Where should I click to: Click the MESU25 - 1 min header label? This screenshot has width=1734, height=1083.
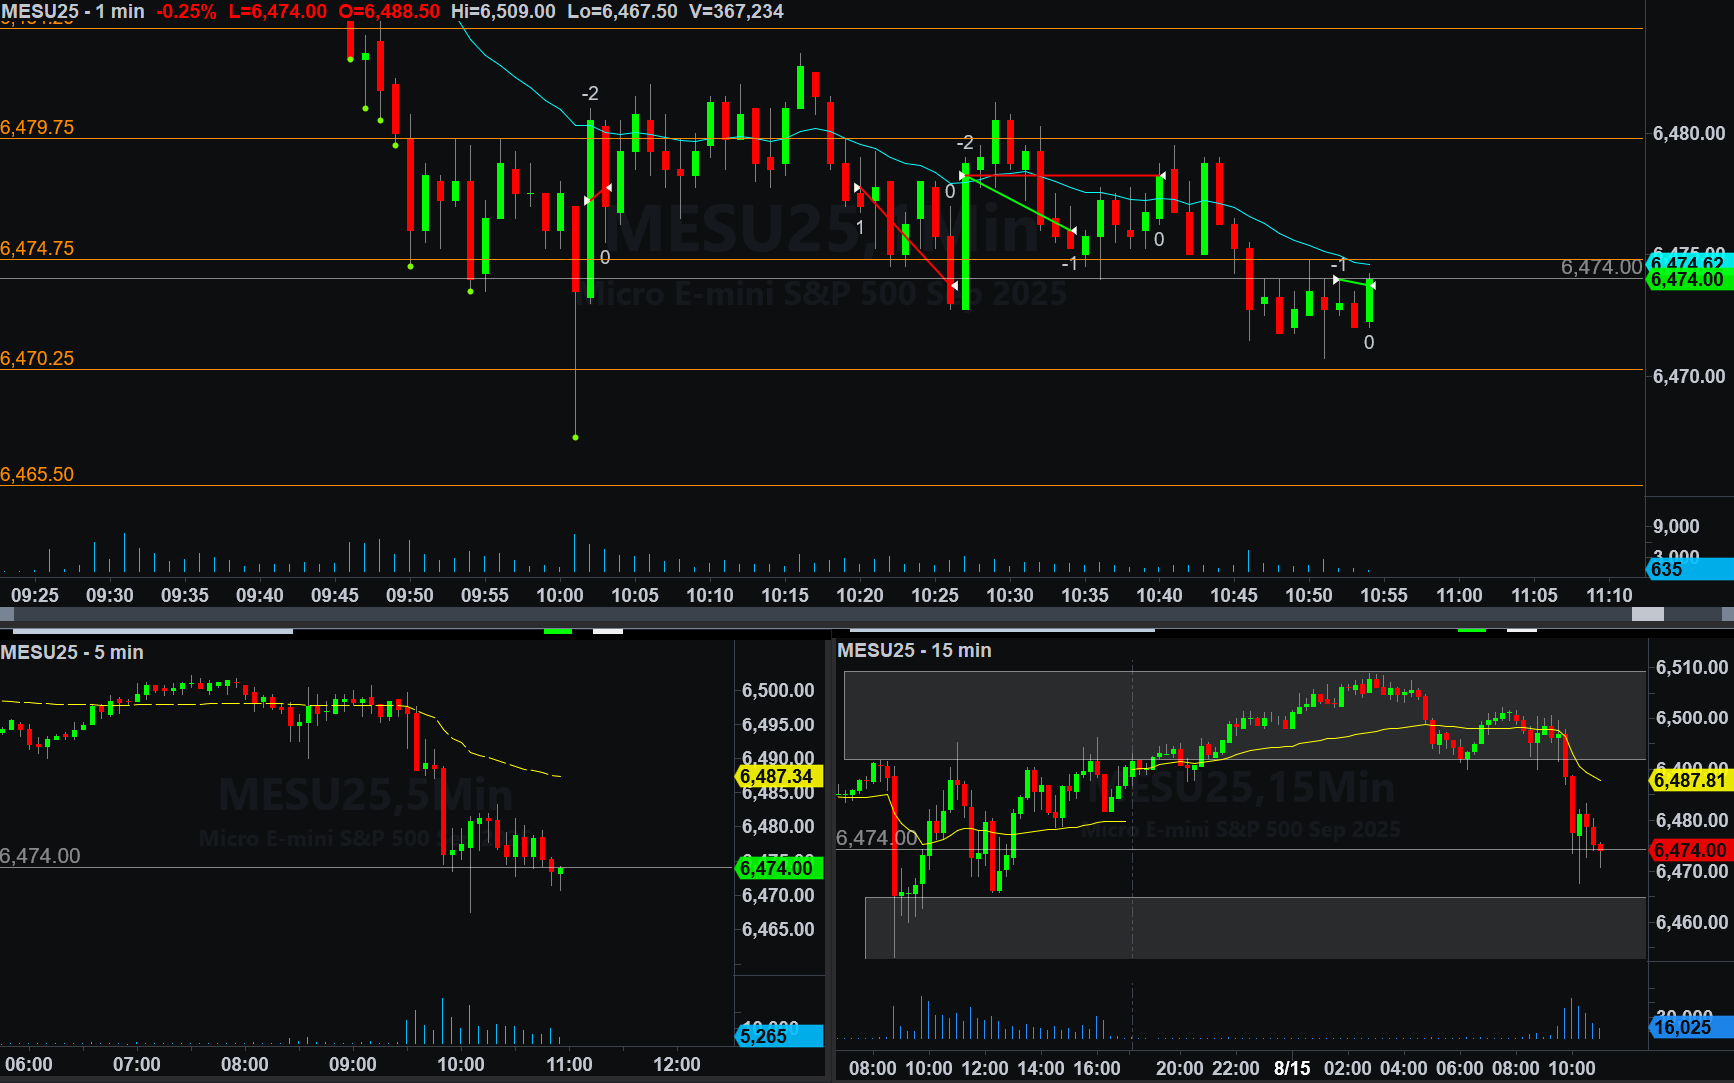coord(73,12)
